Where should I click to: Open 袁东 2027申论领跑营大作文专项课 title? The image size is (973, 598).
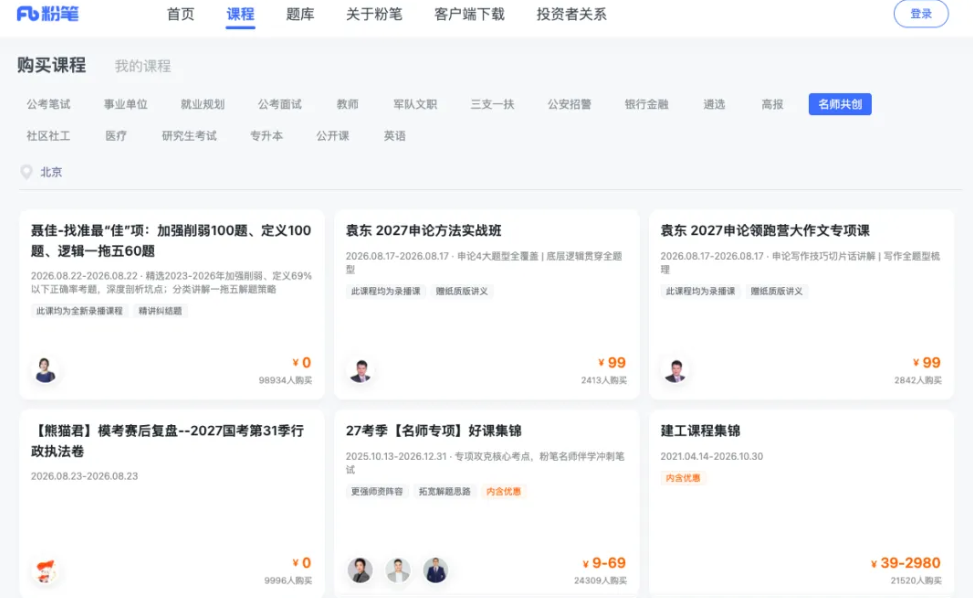(765, 231)
